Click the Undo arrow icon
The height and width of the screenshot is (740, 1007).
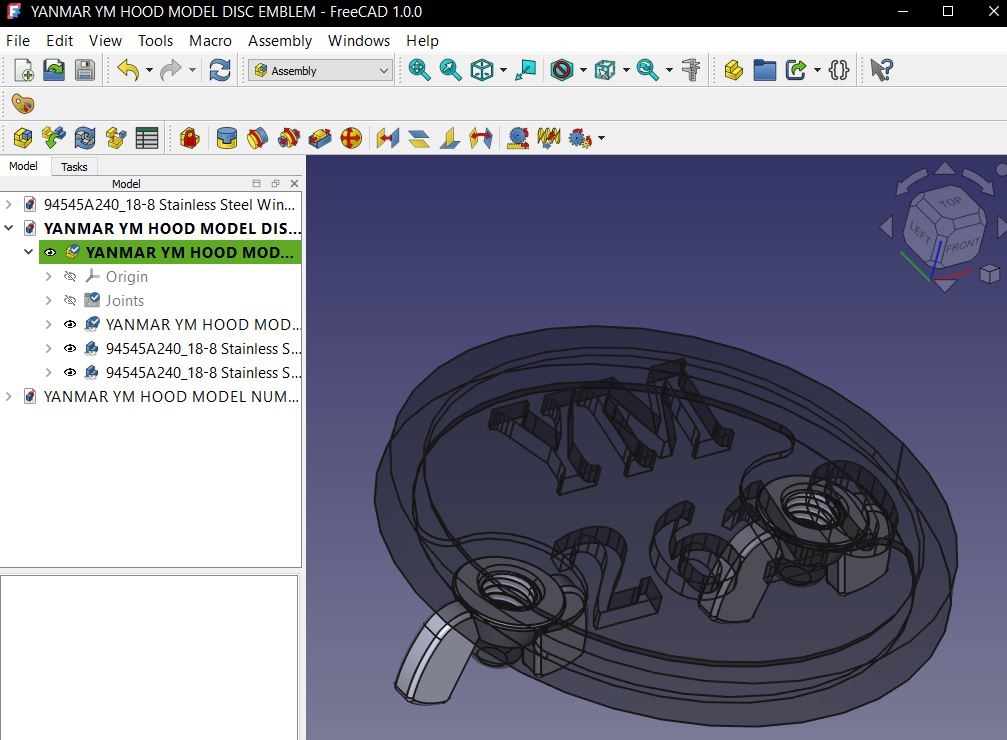[x=128, y=70]
